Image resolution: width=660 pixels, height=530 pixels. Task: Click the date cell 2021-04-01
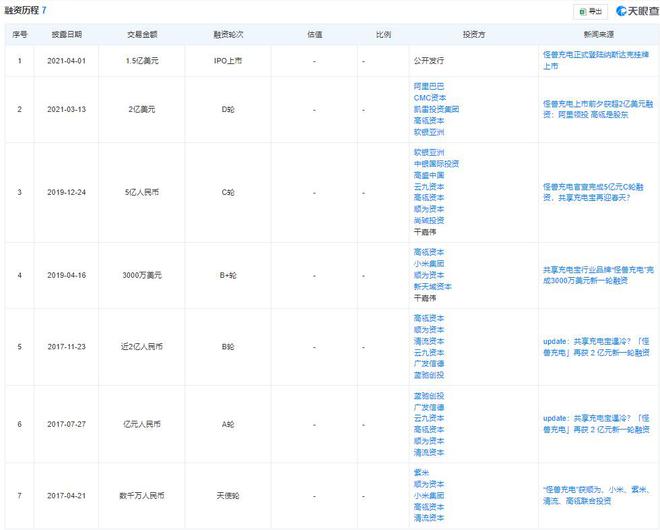(x=67, y=61)
